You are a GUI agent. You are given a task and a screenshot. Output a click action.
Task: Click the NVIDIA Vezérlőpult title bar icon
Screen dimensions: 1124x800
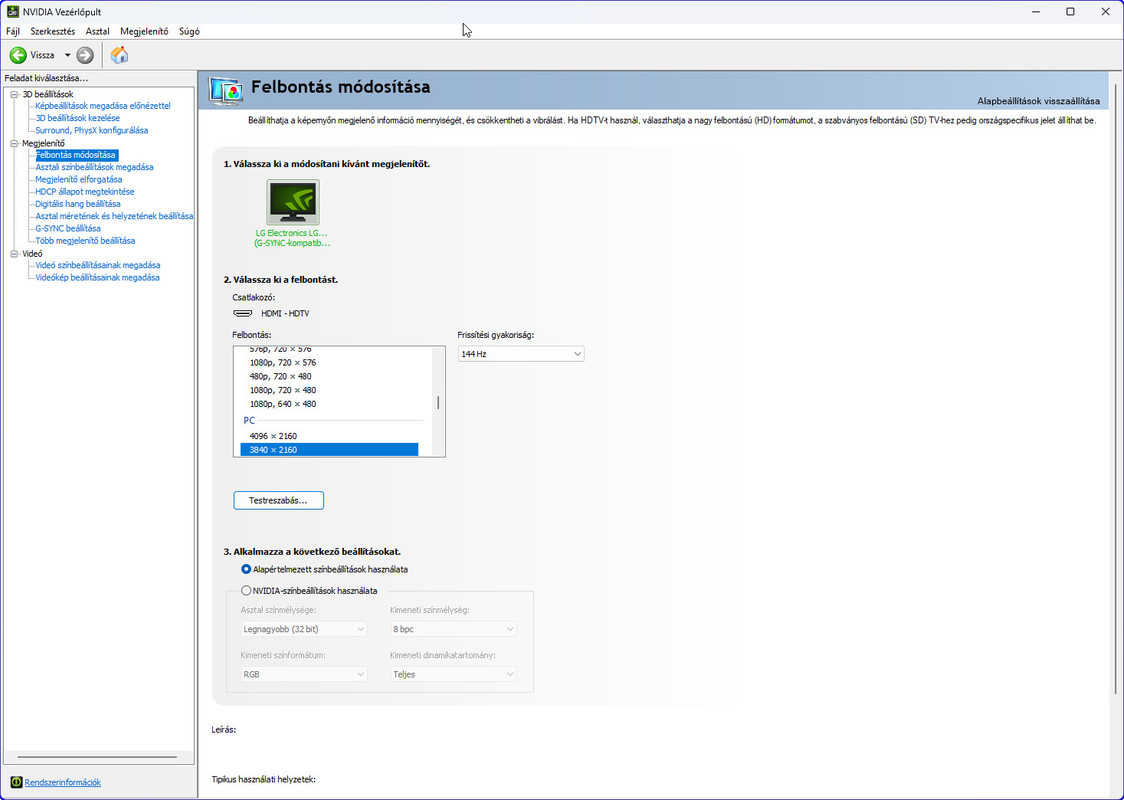coord(12,11)
